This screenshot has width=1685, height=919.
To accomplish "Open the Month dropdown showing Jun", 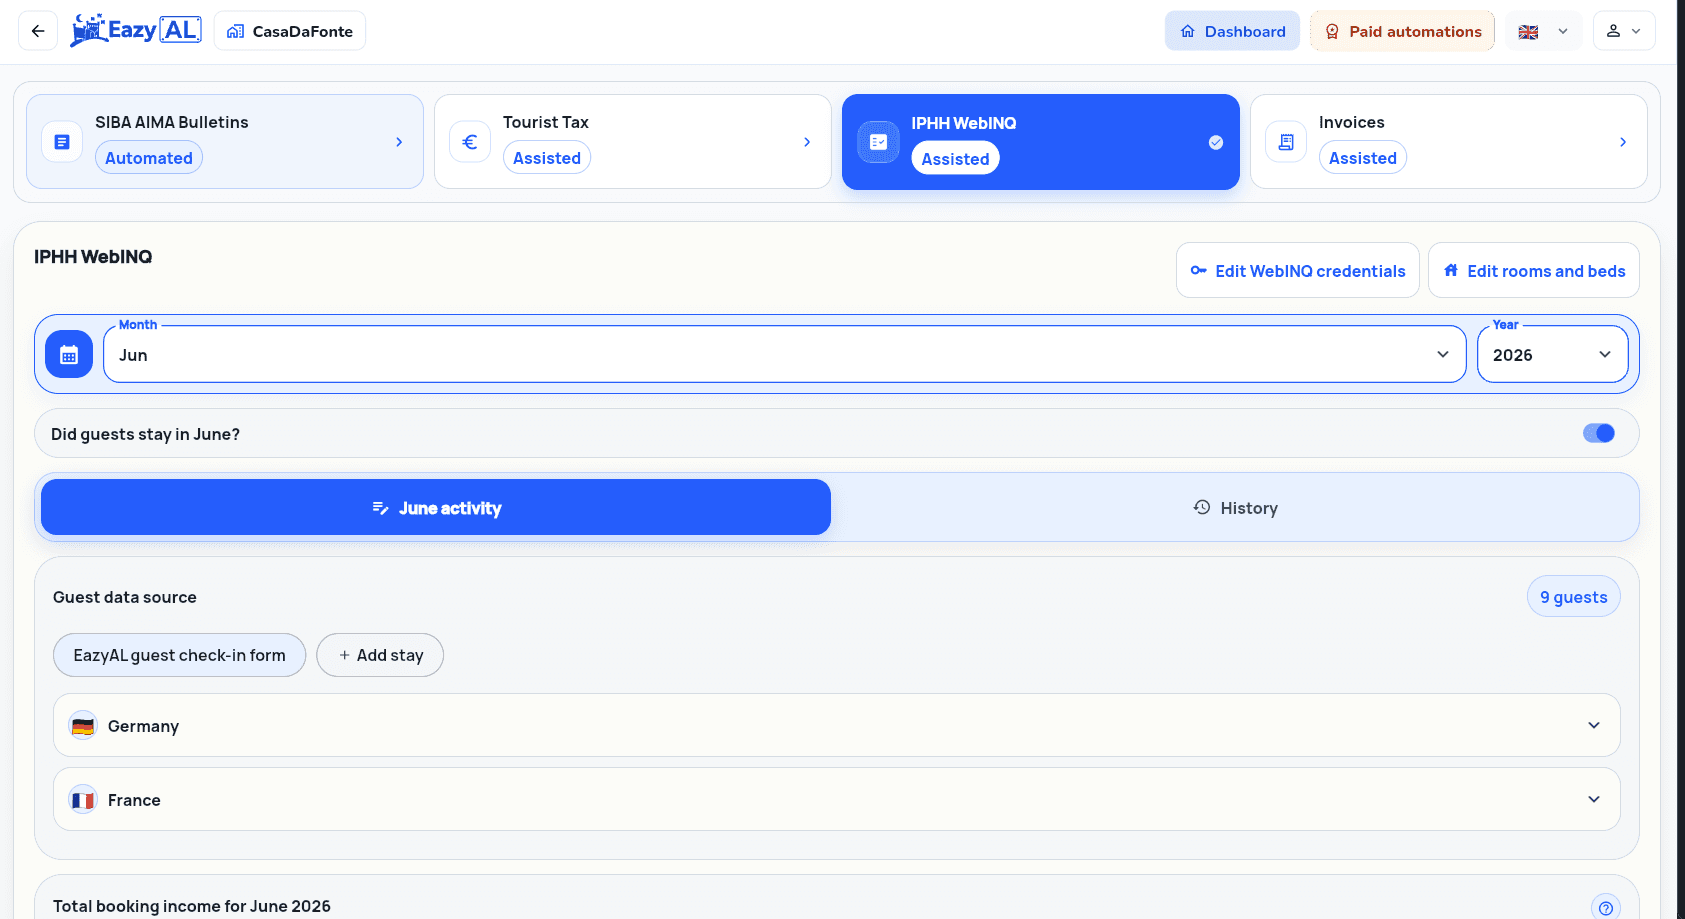I will point(785,355).
